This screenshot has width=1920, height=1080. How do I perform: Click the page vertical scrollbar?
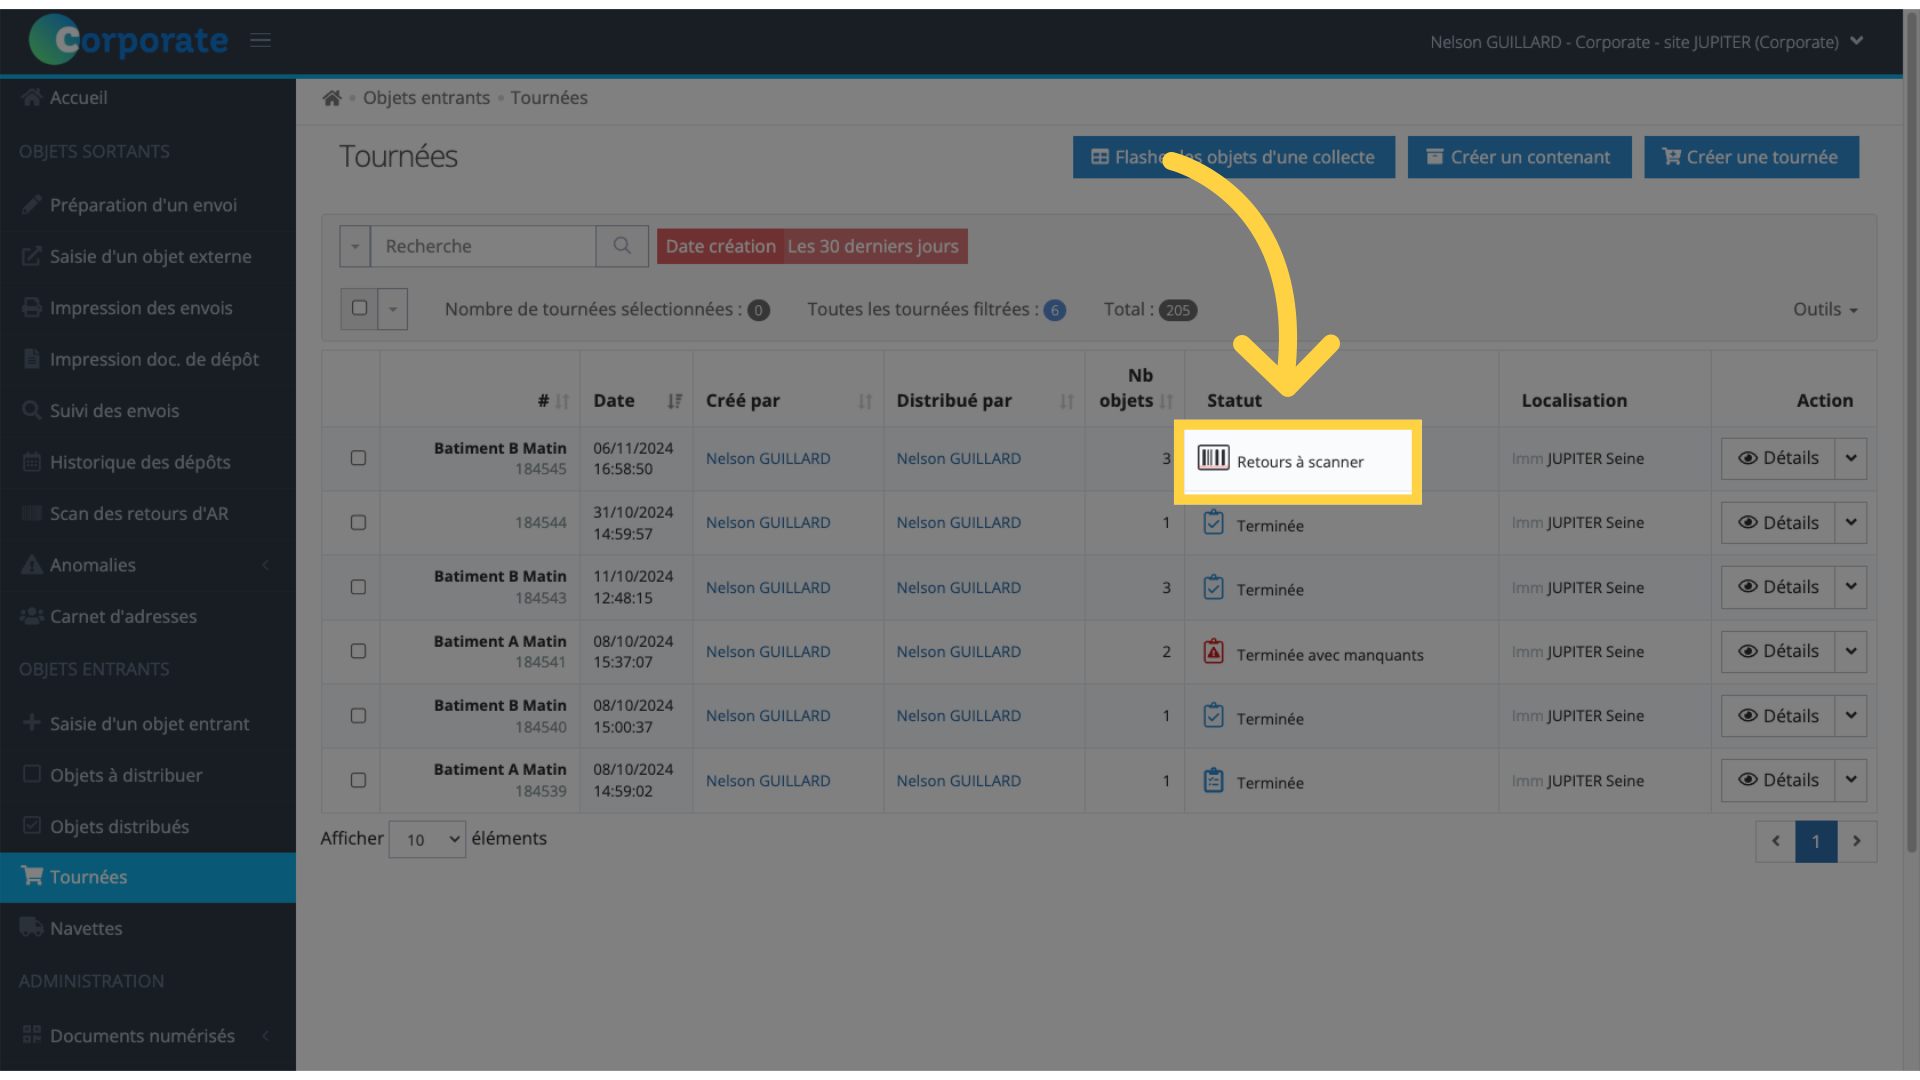pyautogui.click(x=1911, y=430)
